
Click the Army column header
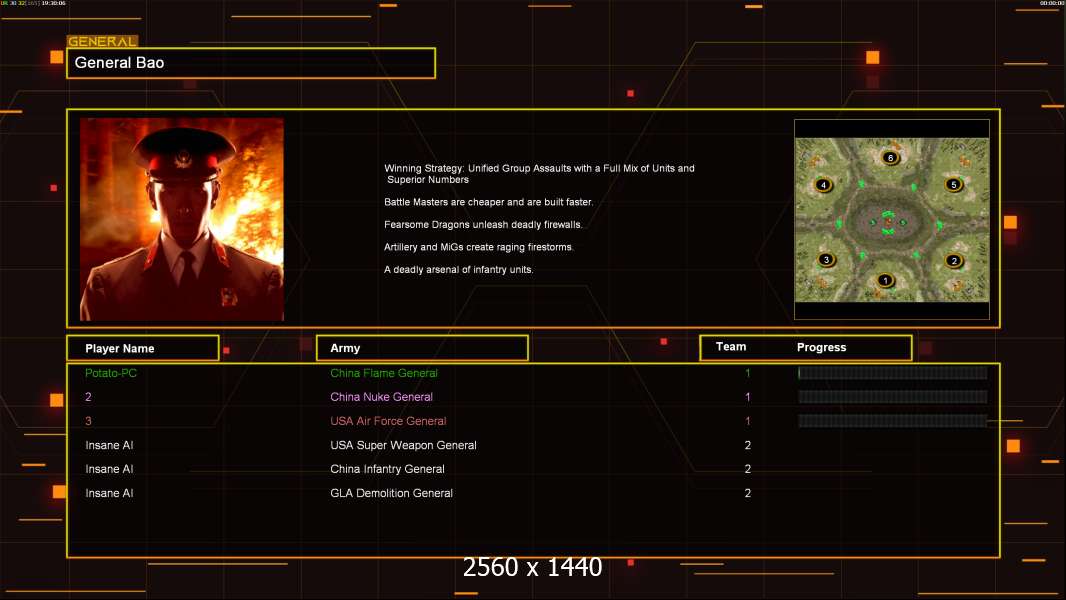pos(422,347)
